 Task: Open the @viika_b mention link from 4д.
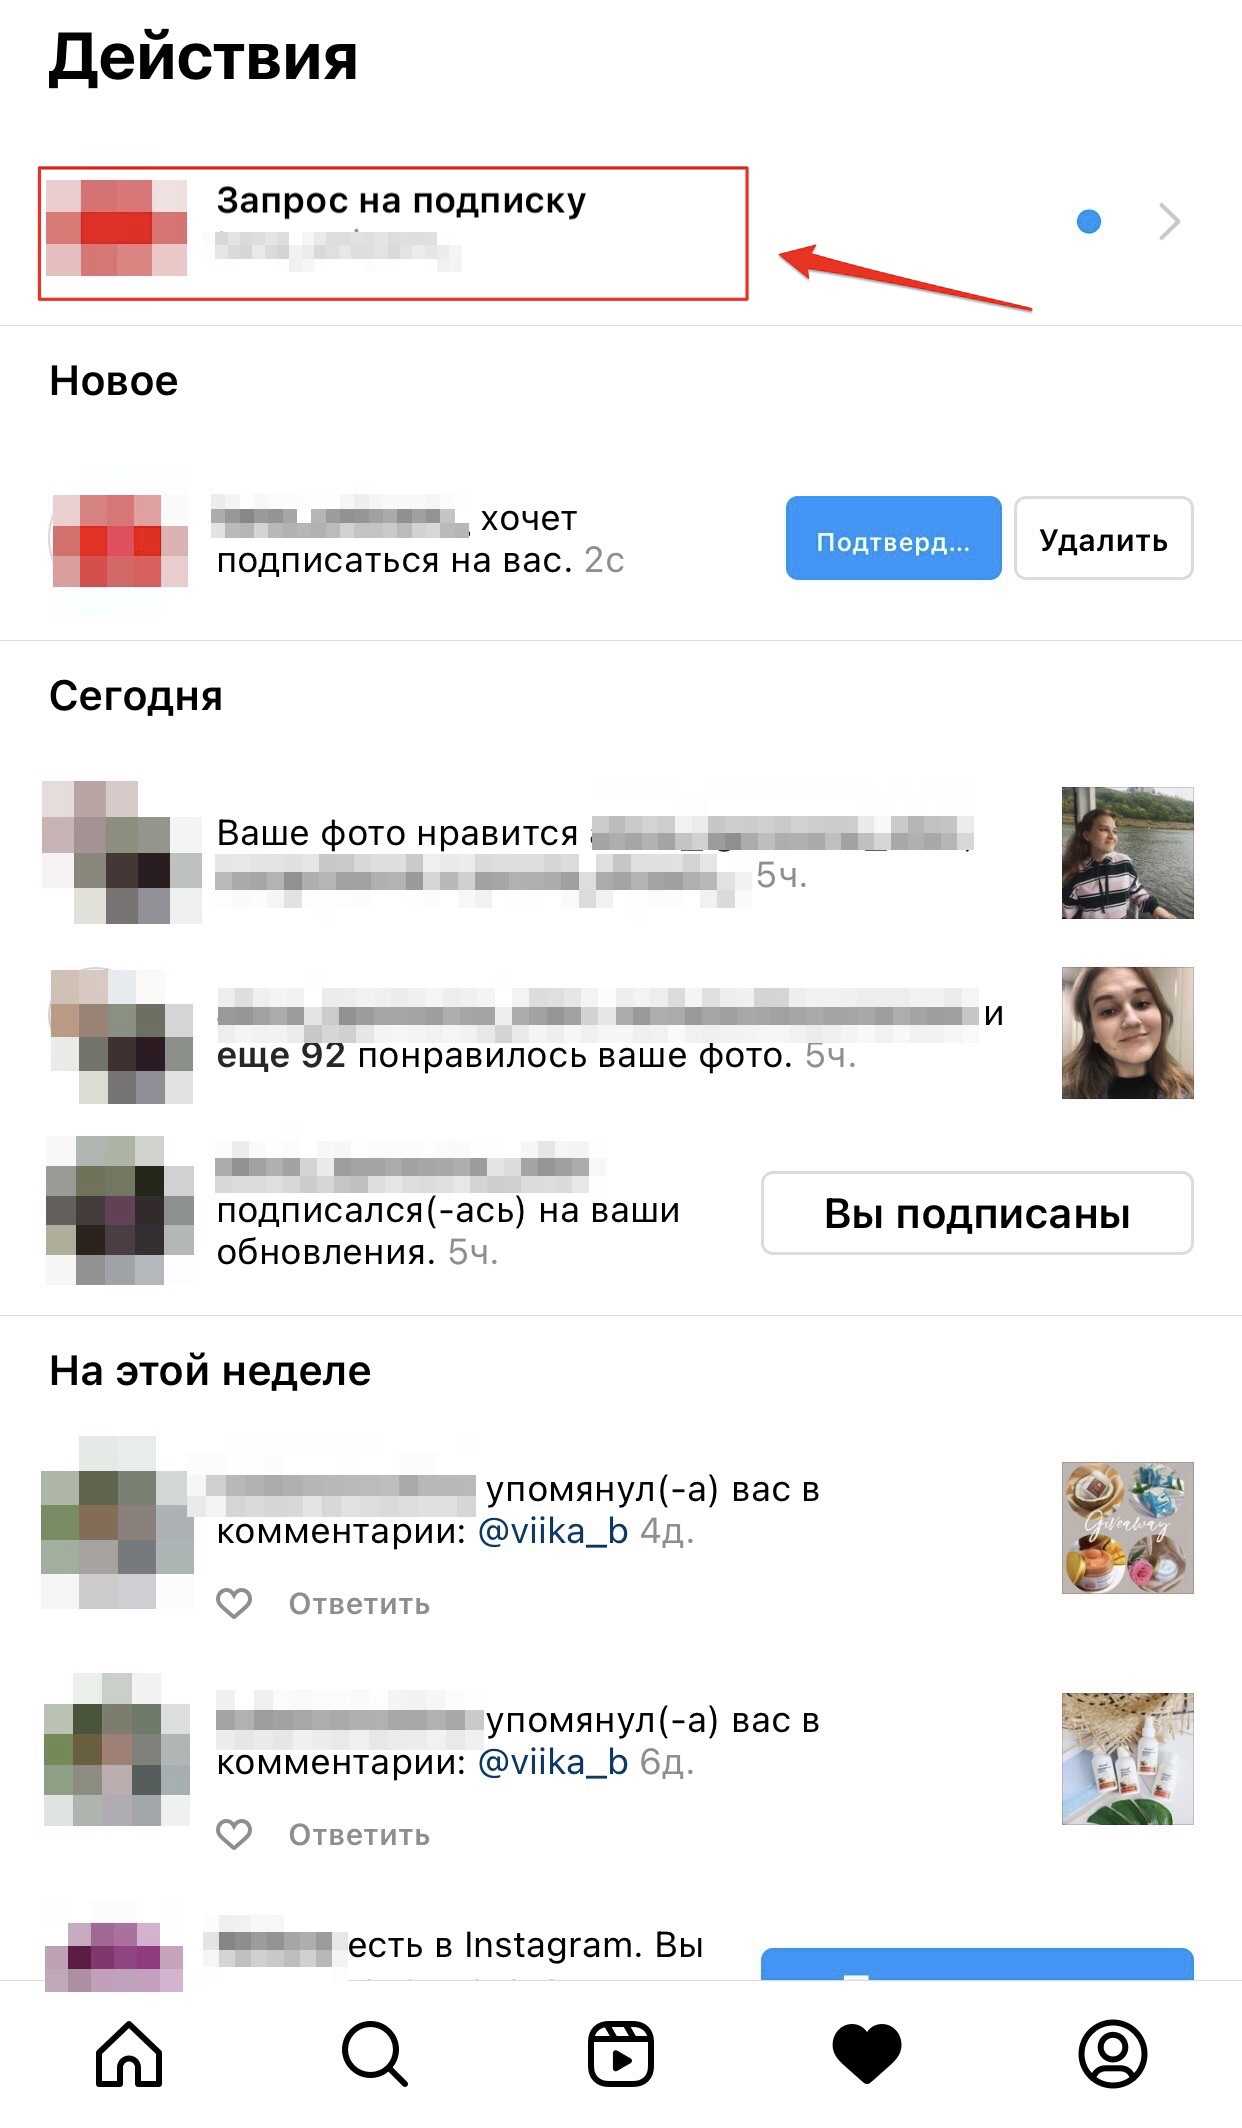553,1531
